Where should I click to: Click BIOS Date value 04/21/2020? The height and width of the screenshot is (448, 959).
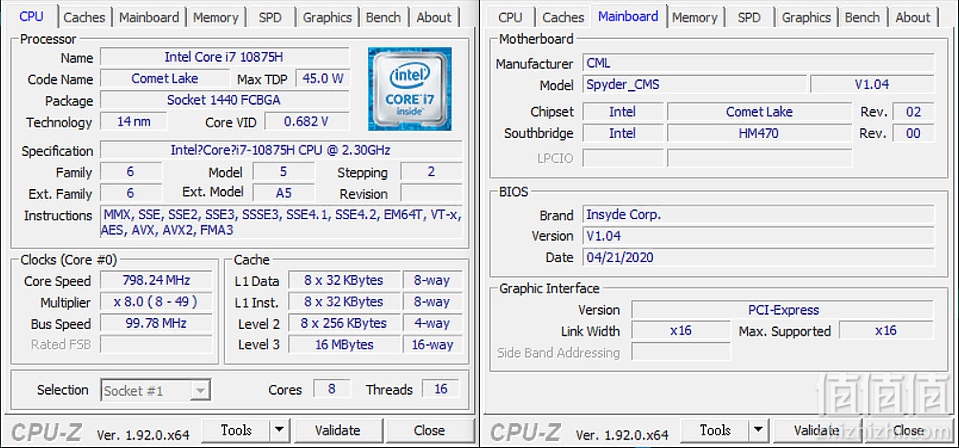click(x=758, y=257)
